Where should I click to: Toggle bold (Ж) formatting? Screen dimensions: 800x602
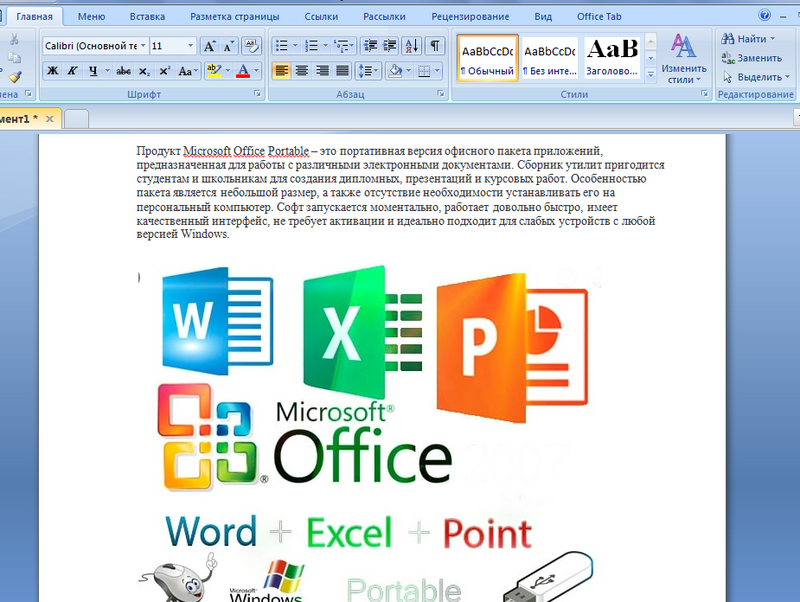53,71
